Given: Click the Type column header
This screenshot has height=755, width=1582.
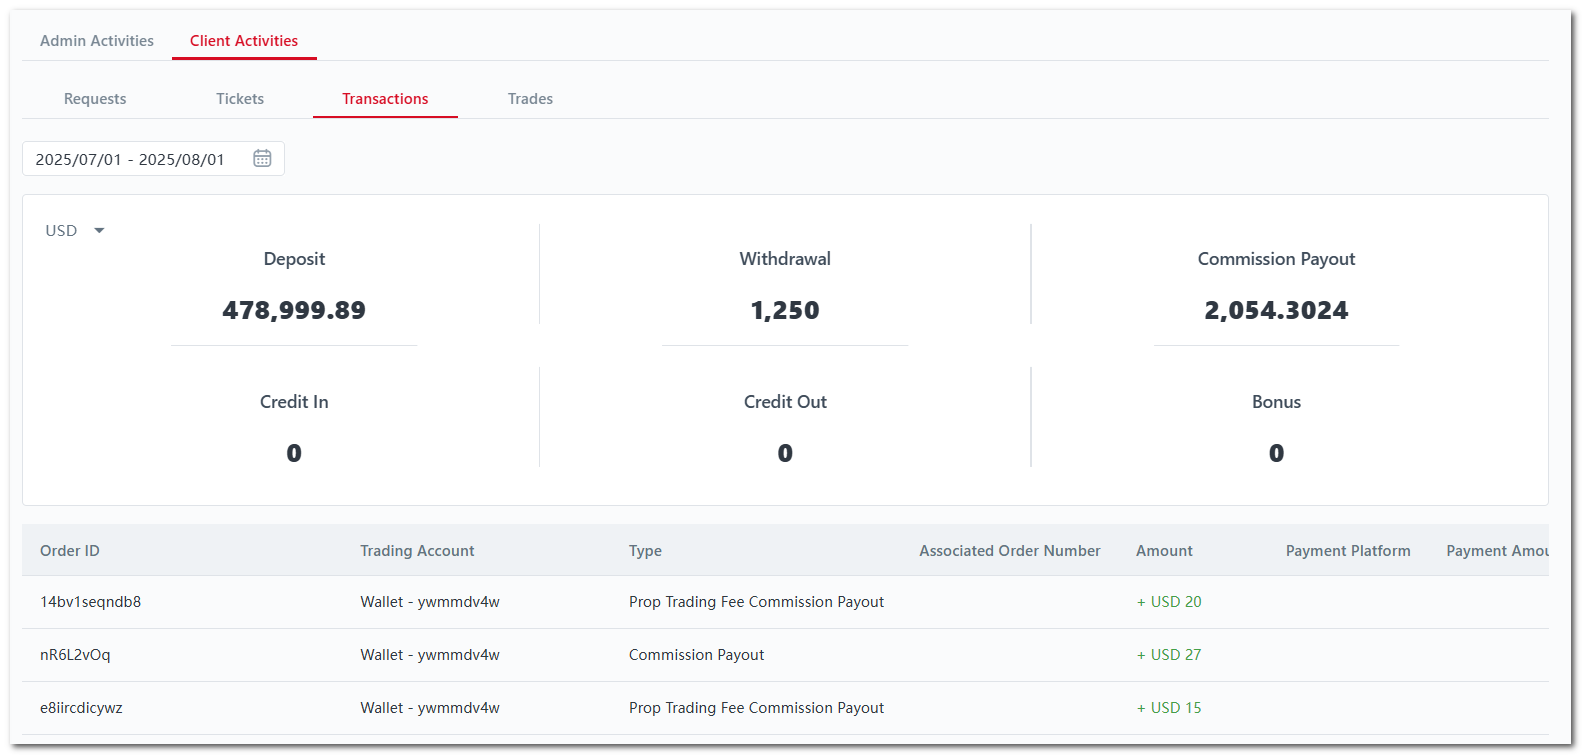Looking at the screenshot, I should coord(645,551).
